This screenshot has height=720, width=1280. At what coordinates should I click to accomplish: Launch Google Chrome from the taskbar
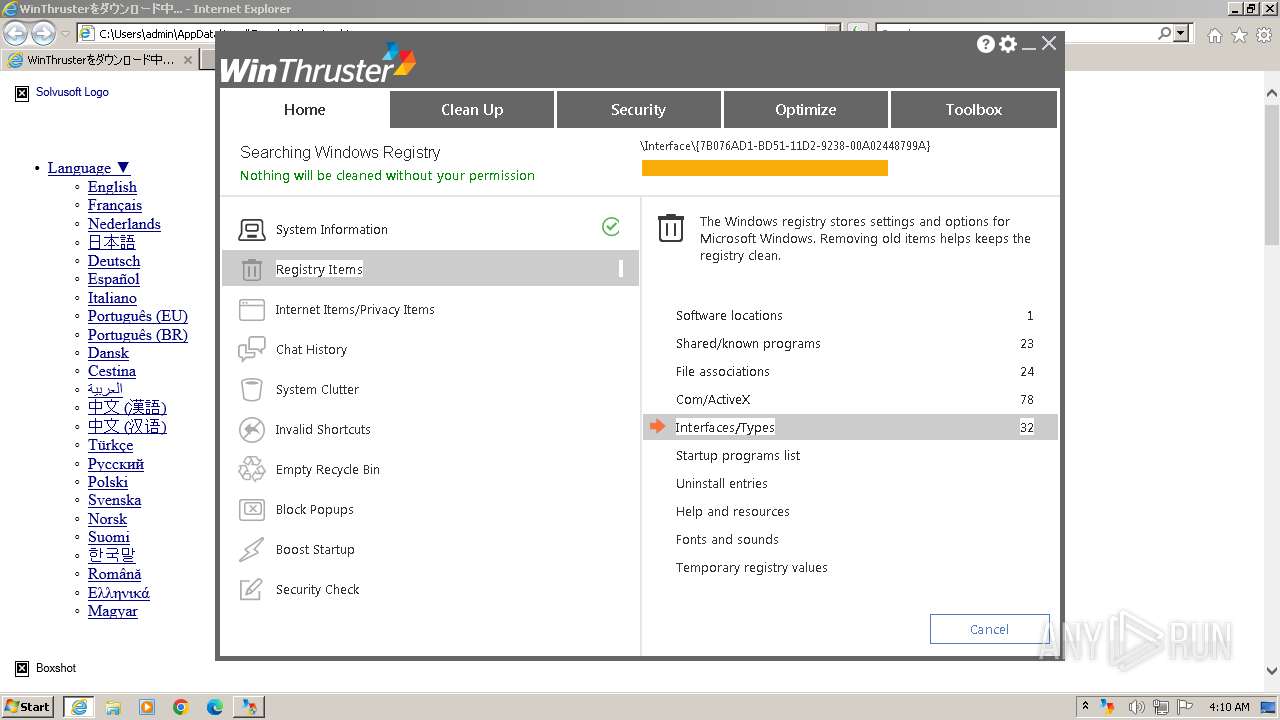coord(181,707)
